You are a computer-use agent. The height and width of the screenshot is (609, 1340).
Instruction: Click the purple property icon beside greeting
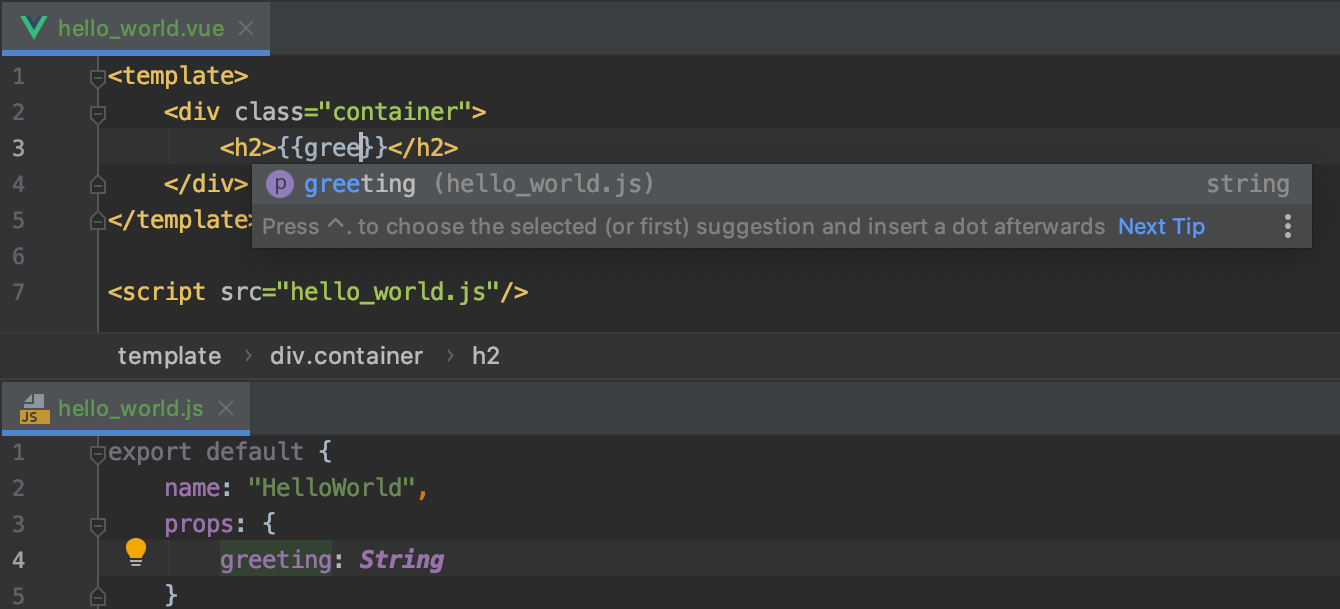(x=282, y=184)
